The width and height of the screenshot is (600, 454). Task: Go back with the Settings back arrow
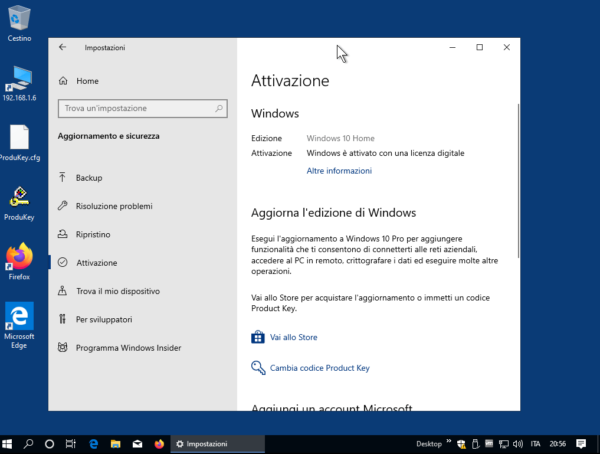(x=62, y=47)
